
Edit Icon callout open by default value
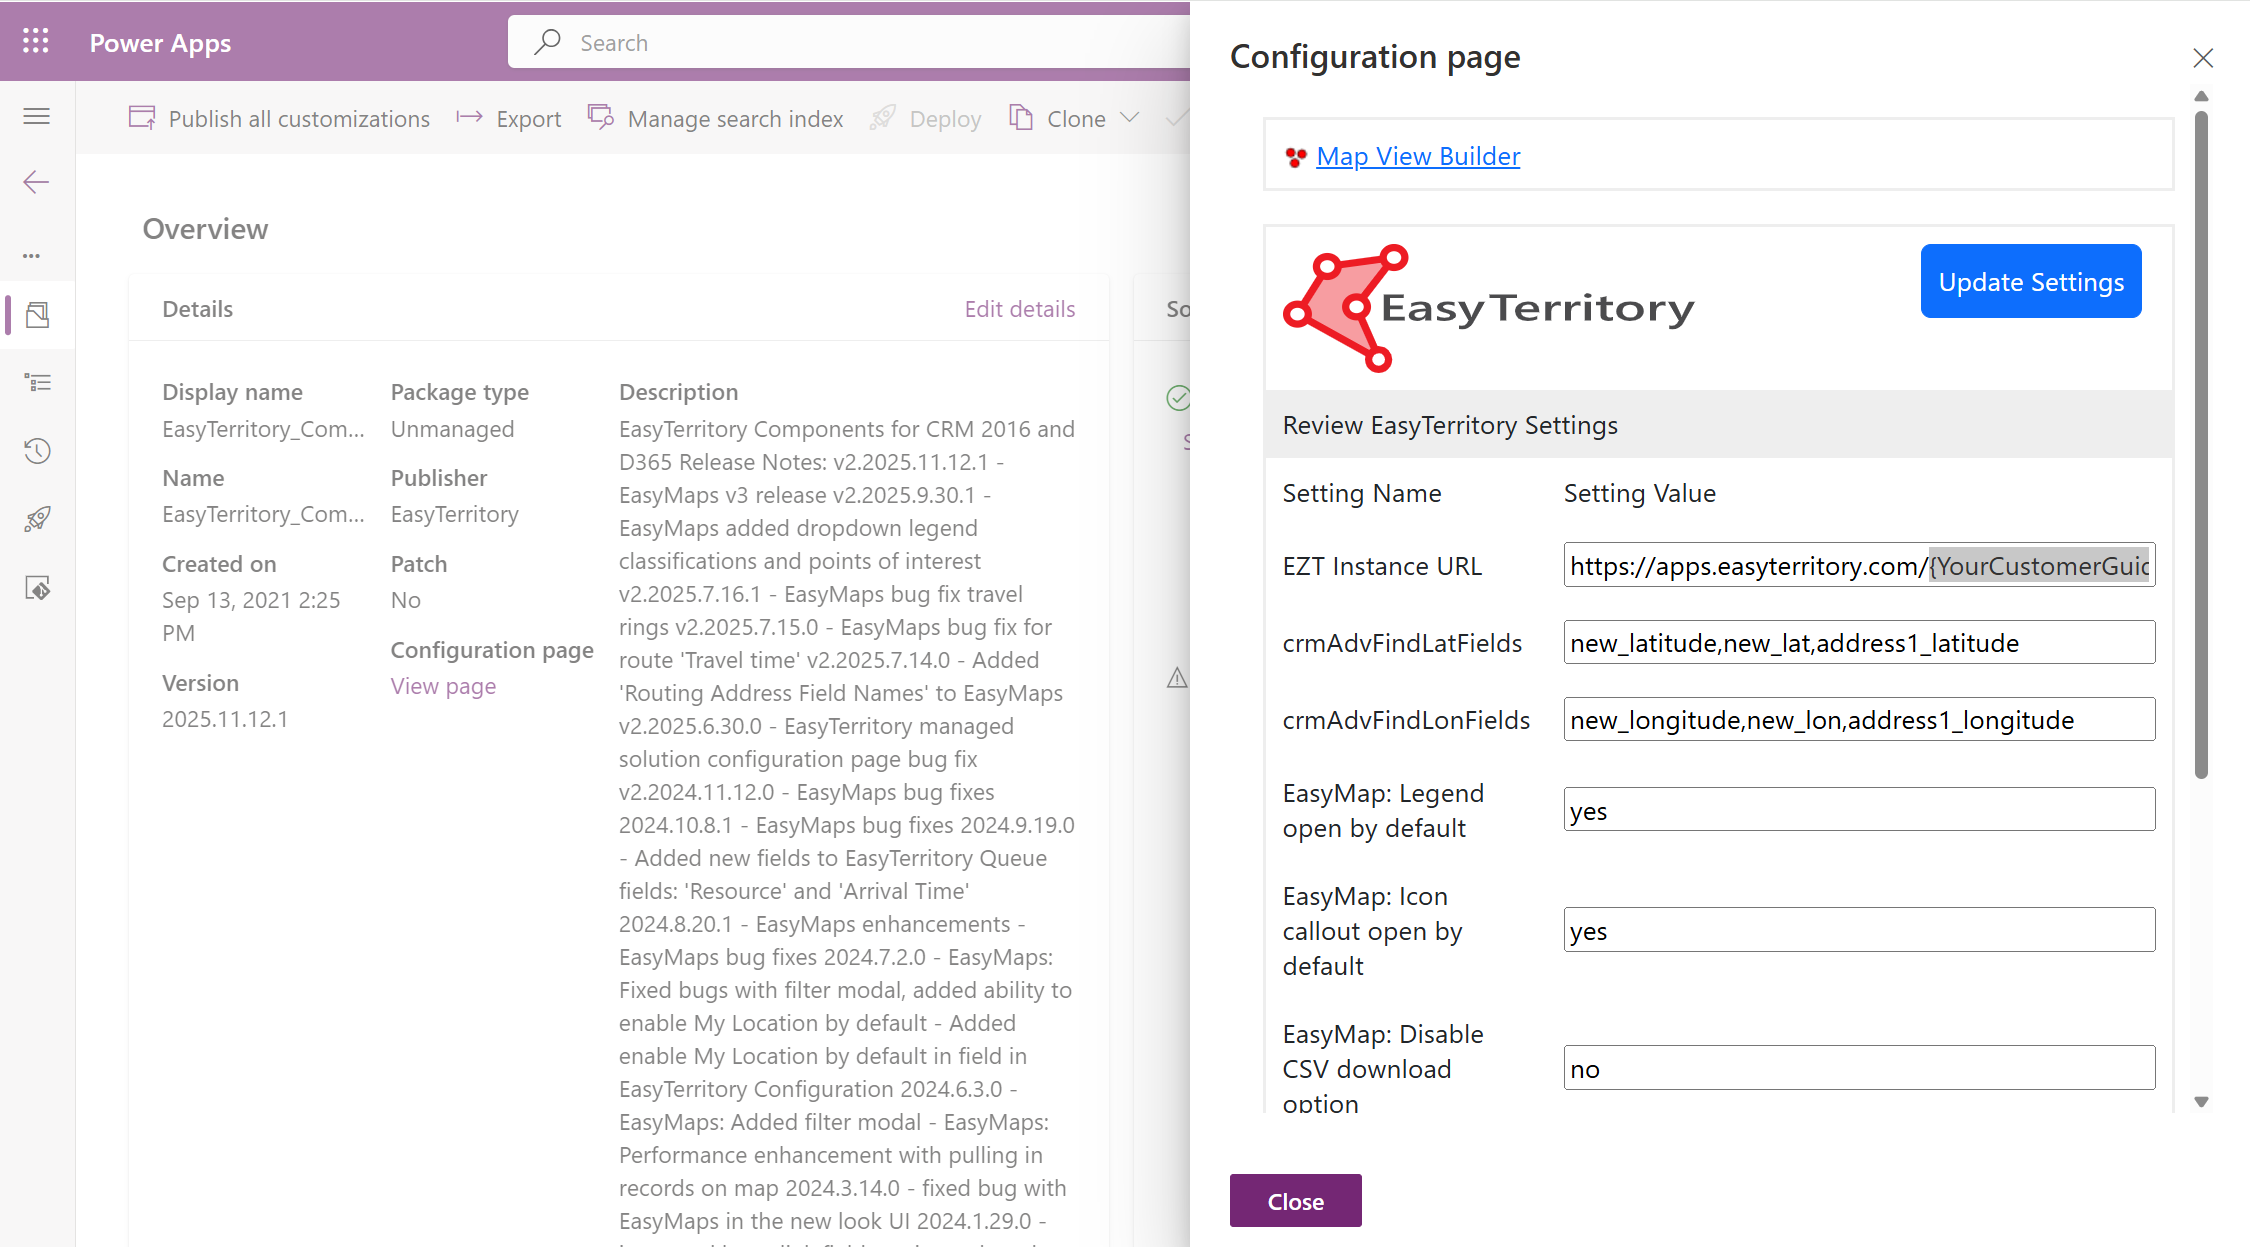[x=1859, y=930]
